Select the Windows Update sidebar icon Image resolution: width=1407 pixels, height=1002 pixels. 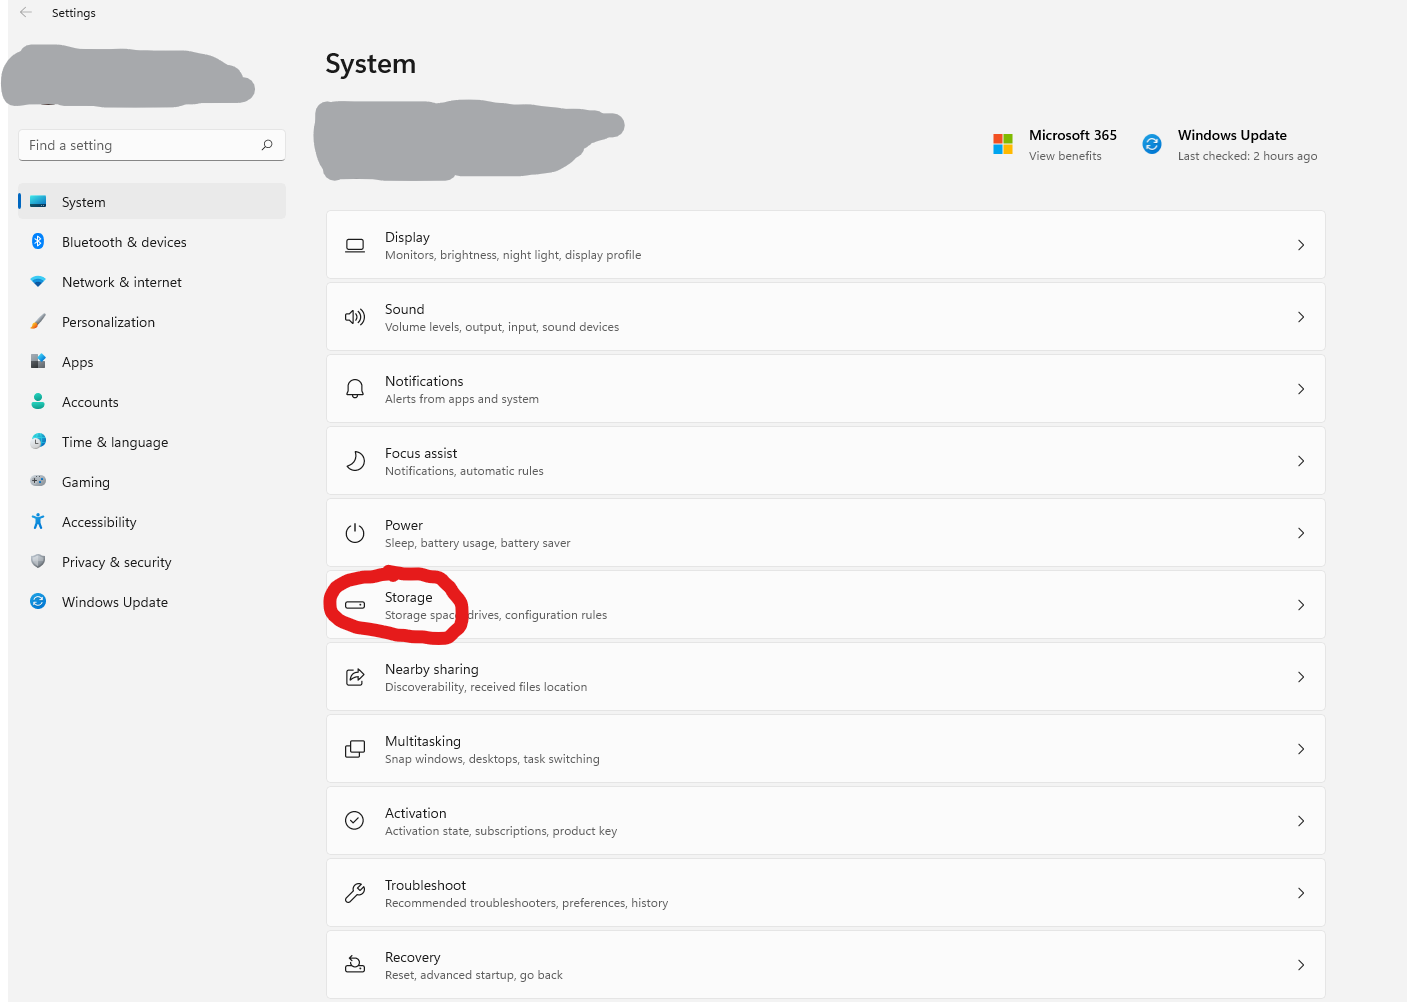[37, 601]
